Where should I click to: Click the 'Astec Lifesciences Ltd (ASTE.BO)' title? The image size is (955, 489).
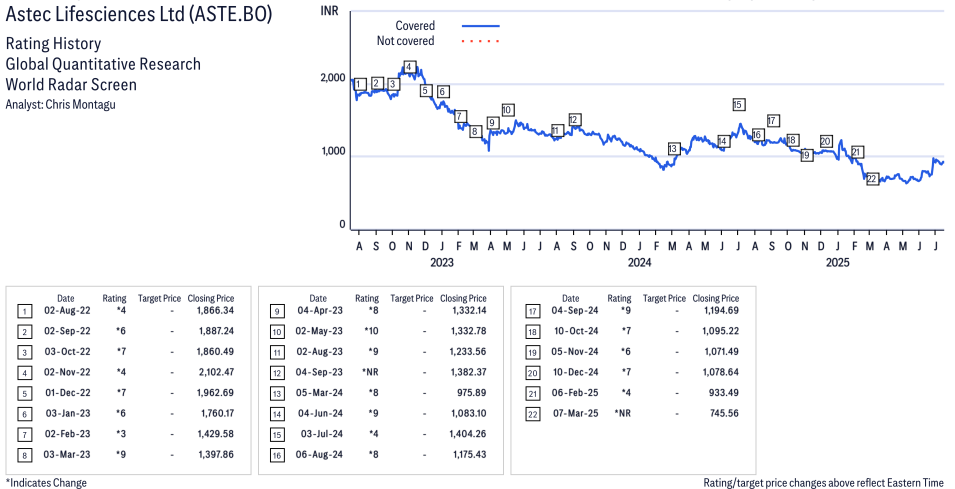coord(138,13)
